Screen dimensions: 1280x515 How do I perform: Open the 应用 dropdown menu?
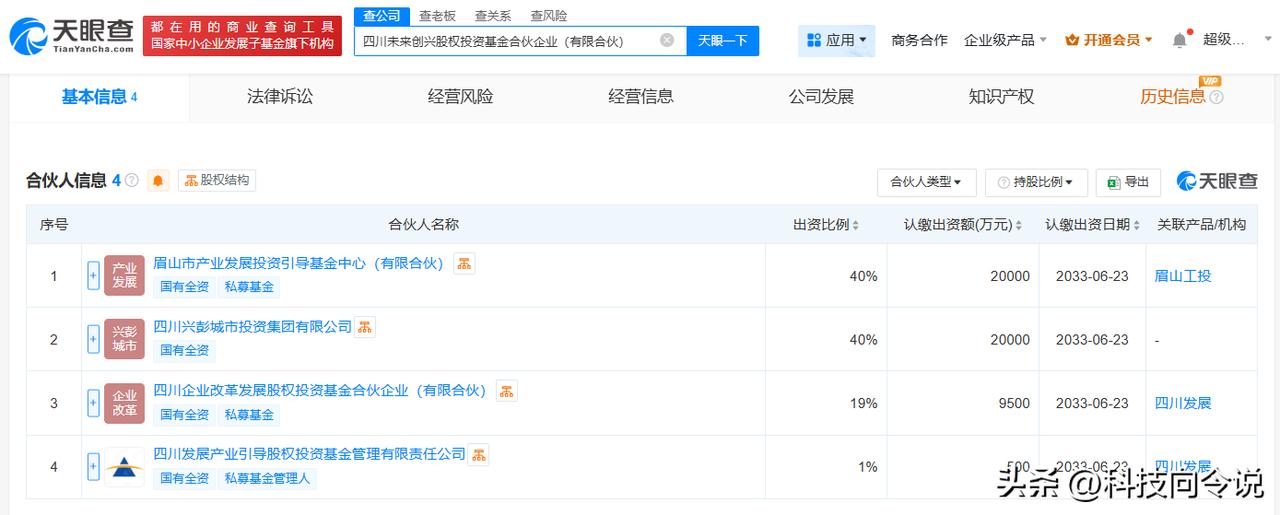836,40
